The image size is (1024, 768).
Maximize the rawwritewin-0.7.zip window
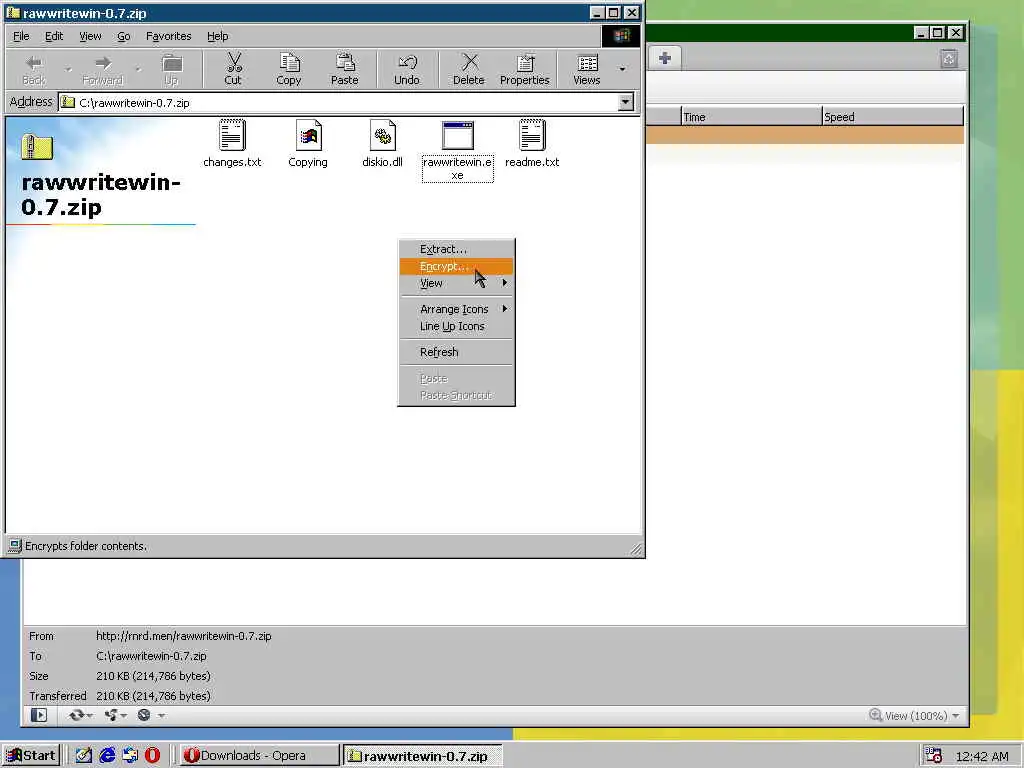click(x=613, y=12)
